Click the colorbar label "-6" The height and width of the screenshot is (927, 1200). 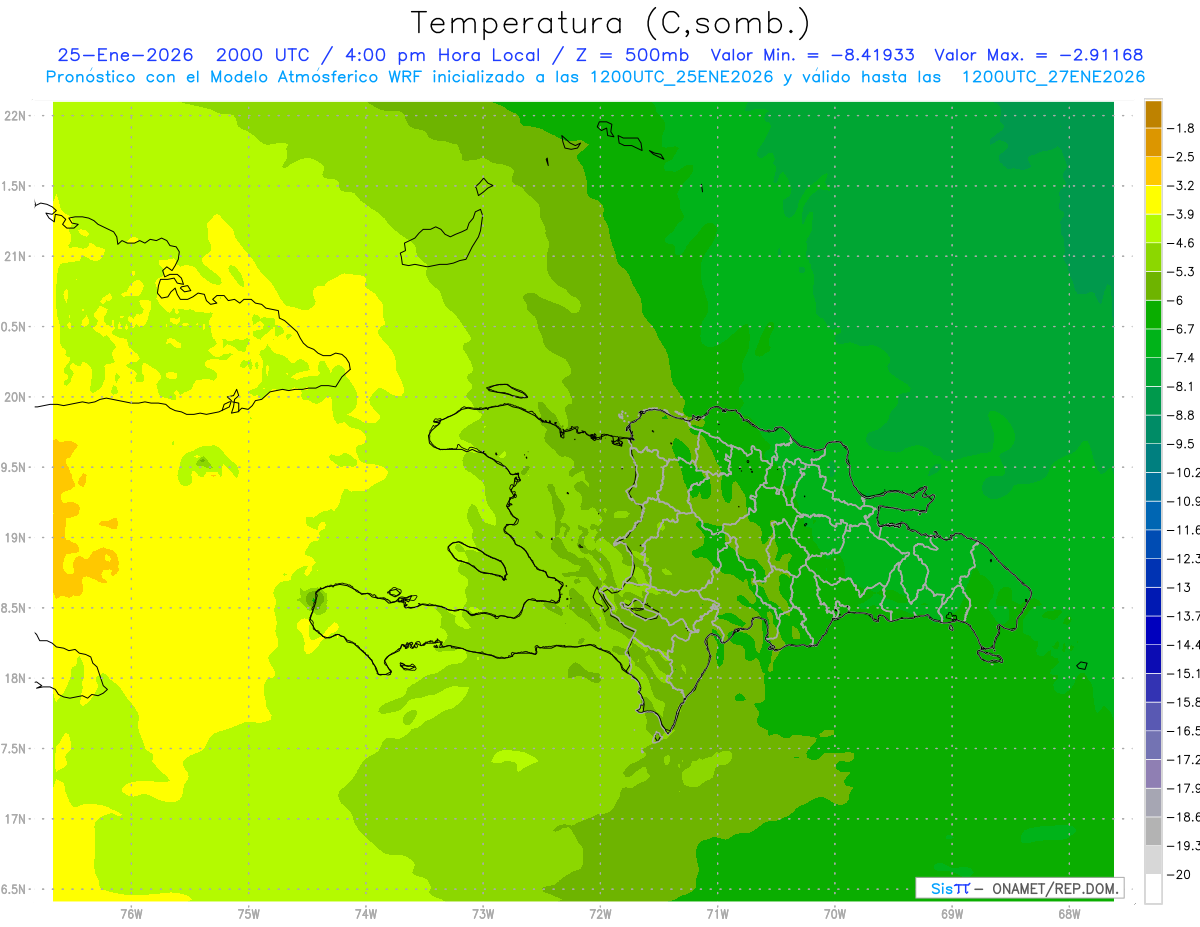(x=1176, y=300)
